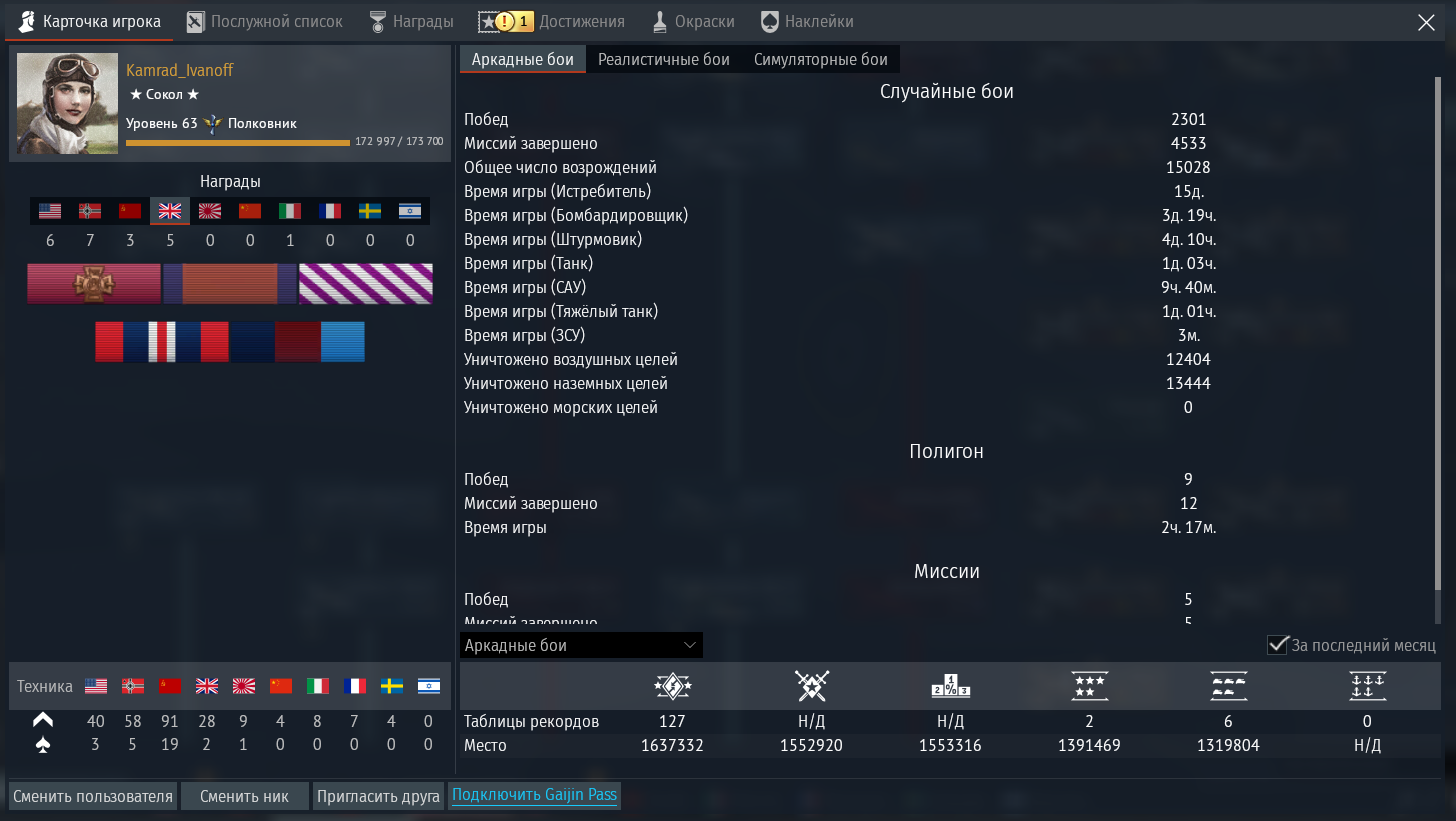Click the naval anchors leaderboard icon
Viewport: 1456px width, 821px height.
(1367, 686)
